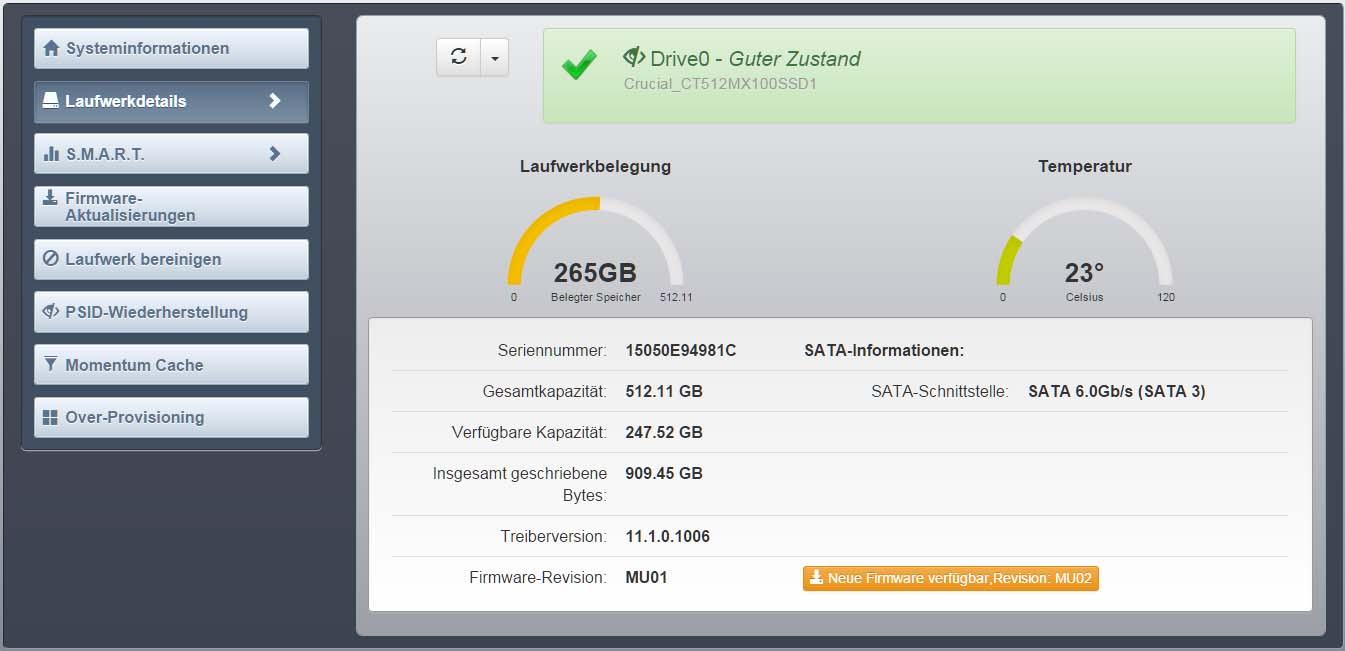Image resolution: width=1345 pixels, height=651 pixels.
Task: Click the Gesamtkapazität value 512.11 GB
Action: click(664, 391)
